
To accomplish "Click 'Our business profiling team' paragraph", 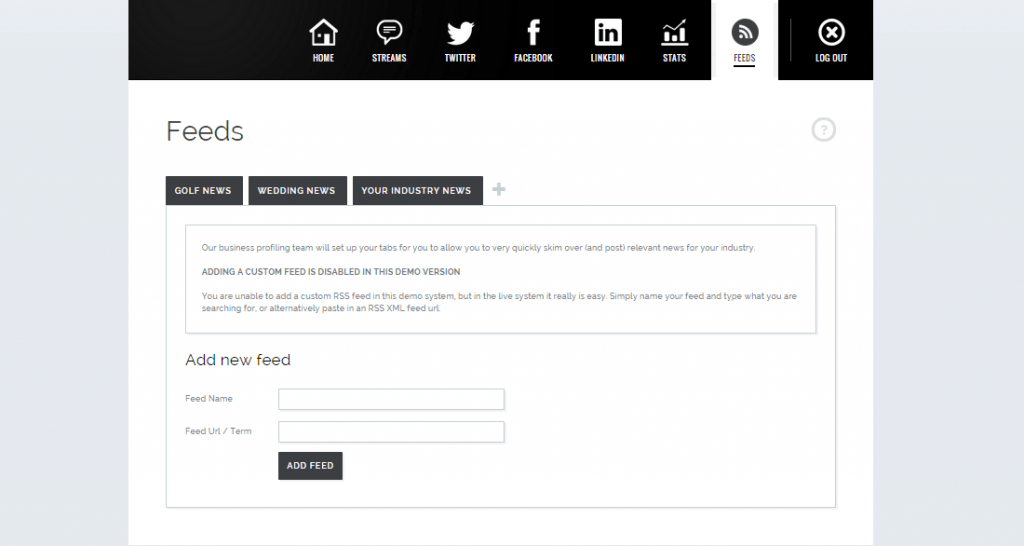I will [x=478, y=248].
